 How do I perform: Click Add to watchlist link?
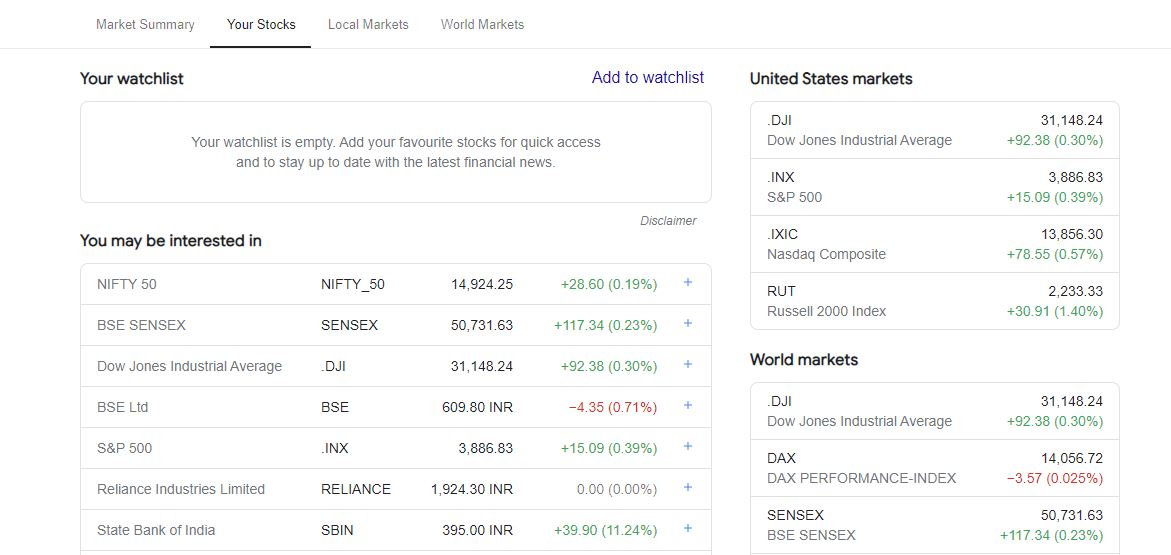647,78
